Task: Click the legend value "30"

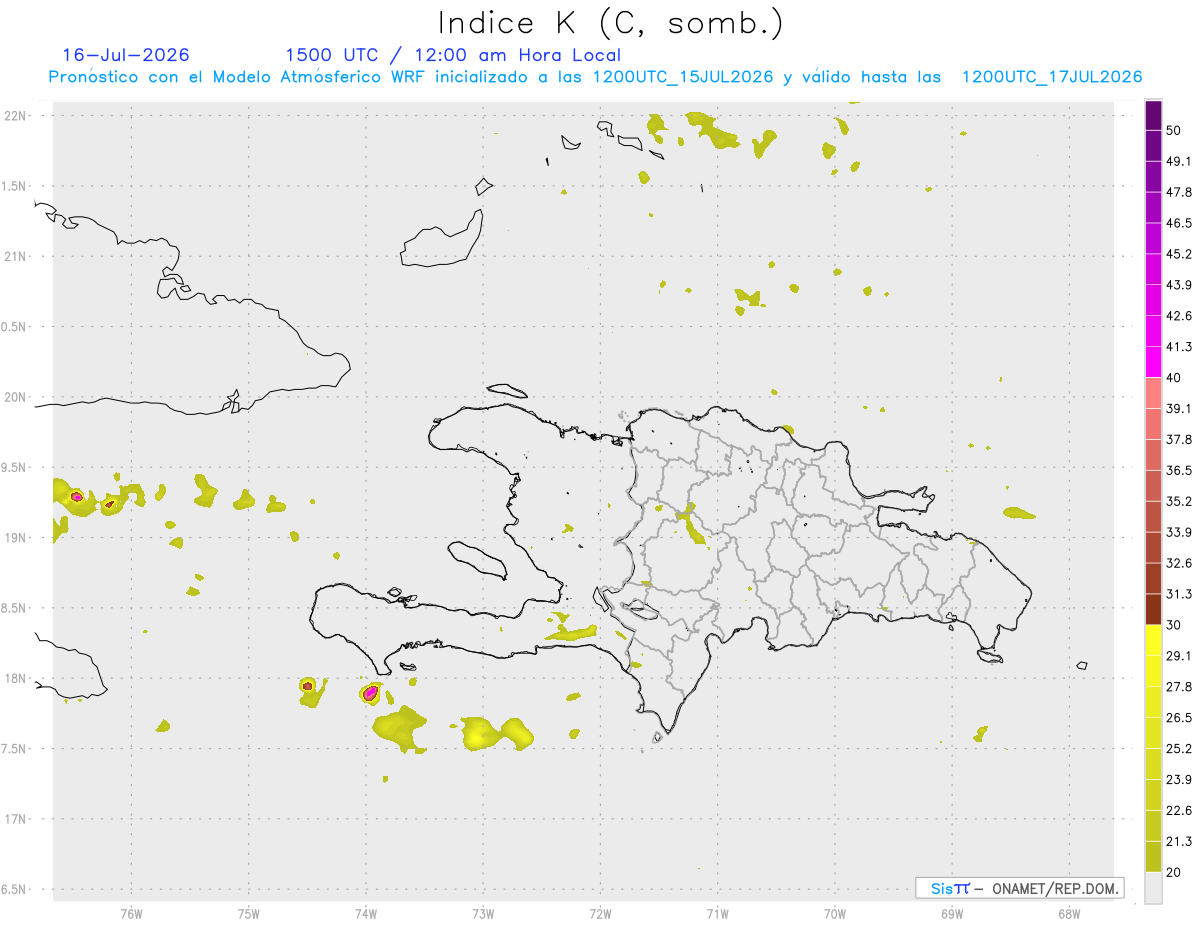Action: point(1176,625)
